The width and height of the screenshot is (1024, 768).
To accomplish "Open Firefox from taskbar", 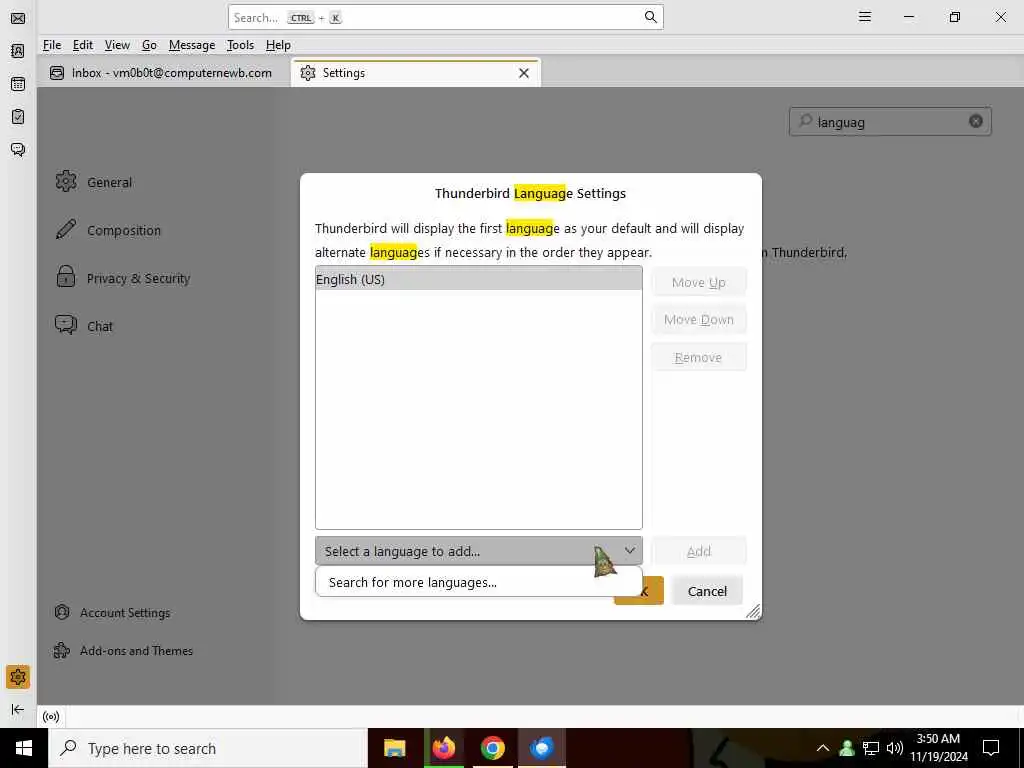I will tap(443, 748).
